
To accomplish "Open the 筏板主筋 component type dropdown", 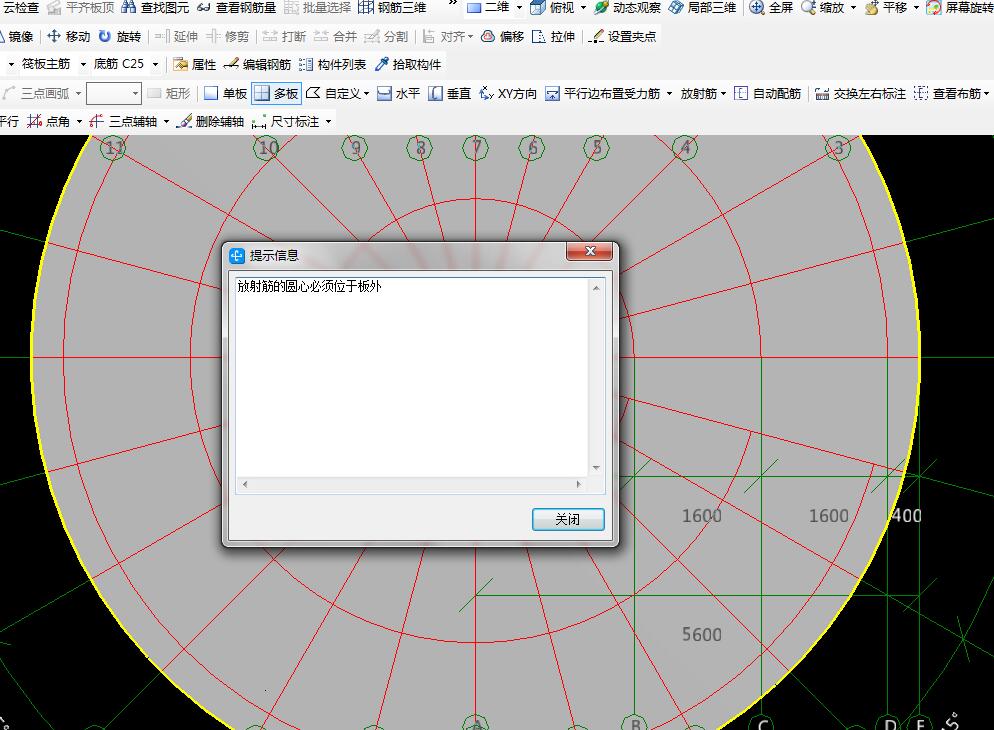I will [x=82, y=64].
